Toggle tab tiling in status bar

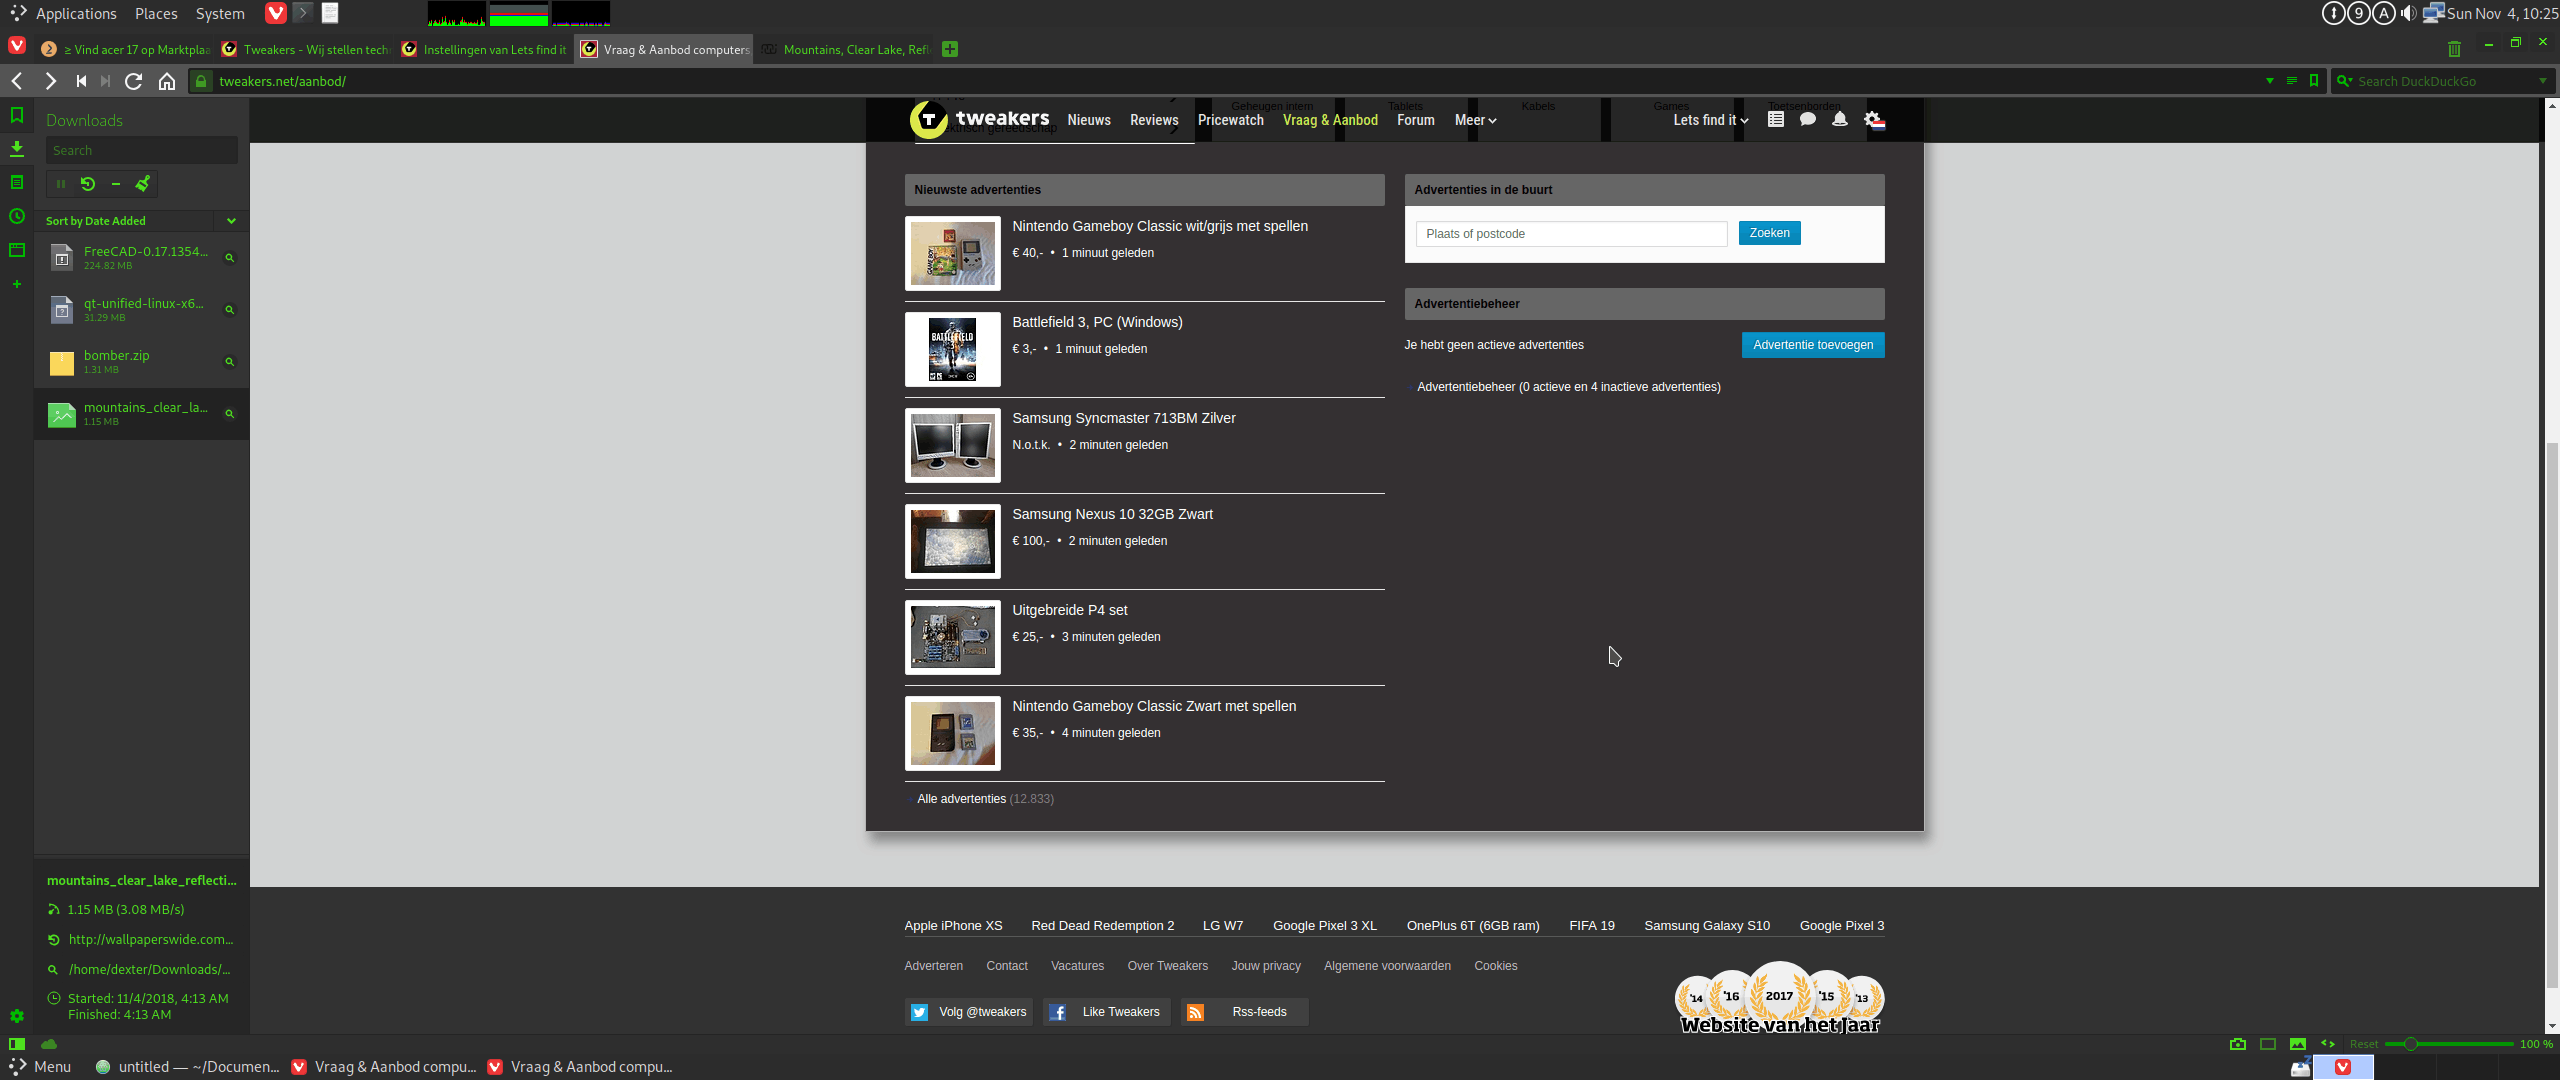tap(2268, 1044)
